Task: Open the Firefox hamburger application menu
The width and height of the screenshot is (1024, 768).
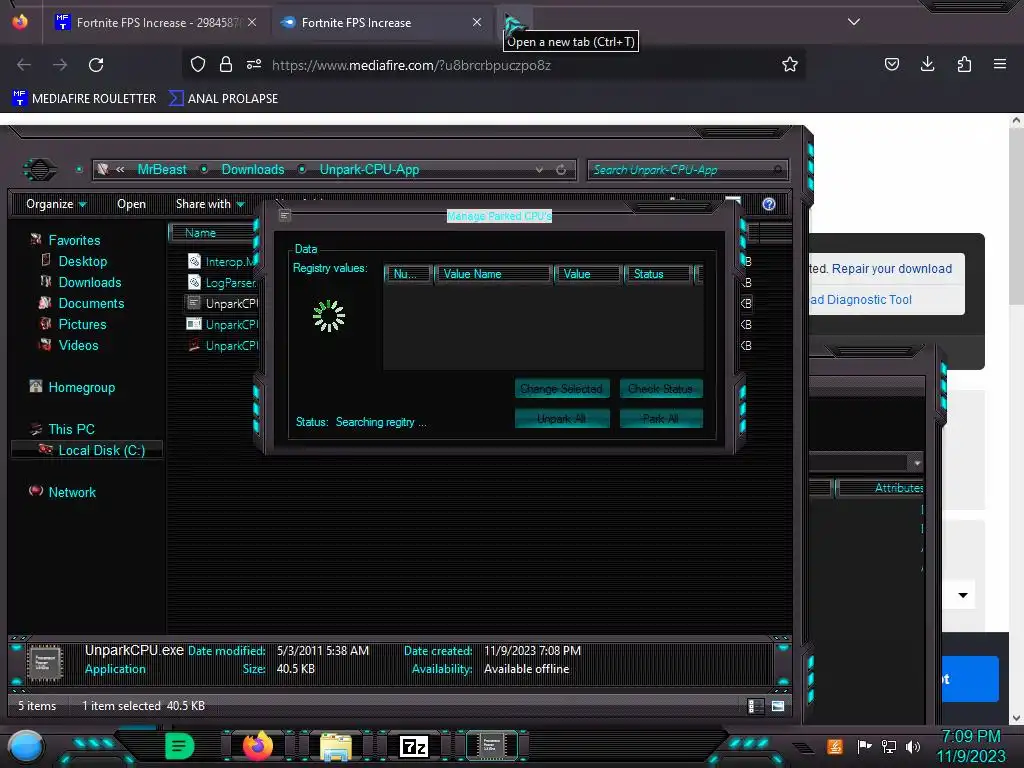Action: click(x=1000, y=64)
